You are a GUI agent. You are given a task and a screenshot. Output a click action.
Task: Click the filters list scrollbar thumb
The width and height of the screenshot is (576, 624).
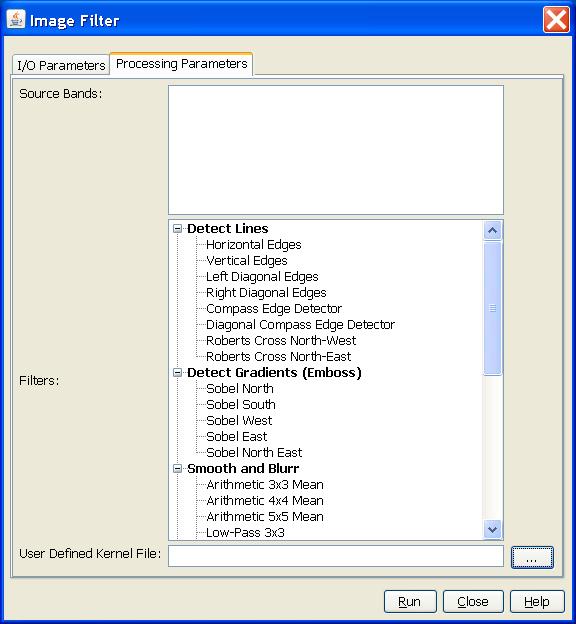pyautogui.click(x=492, y=308)
